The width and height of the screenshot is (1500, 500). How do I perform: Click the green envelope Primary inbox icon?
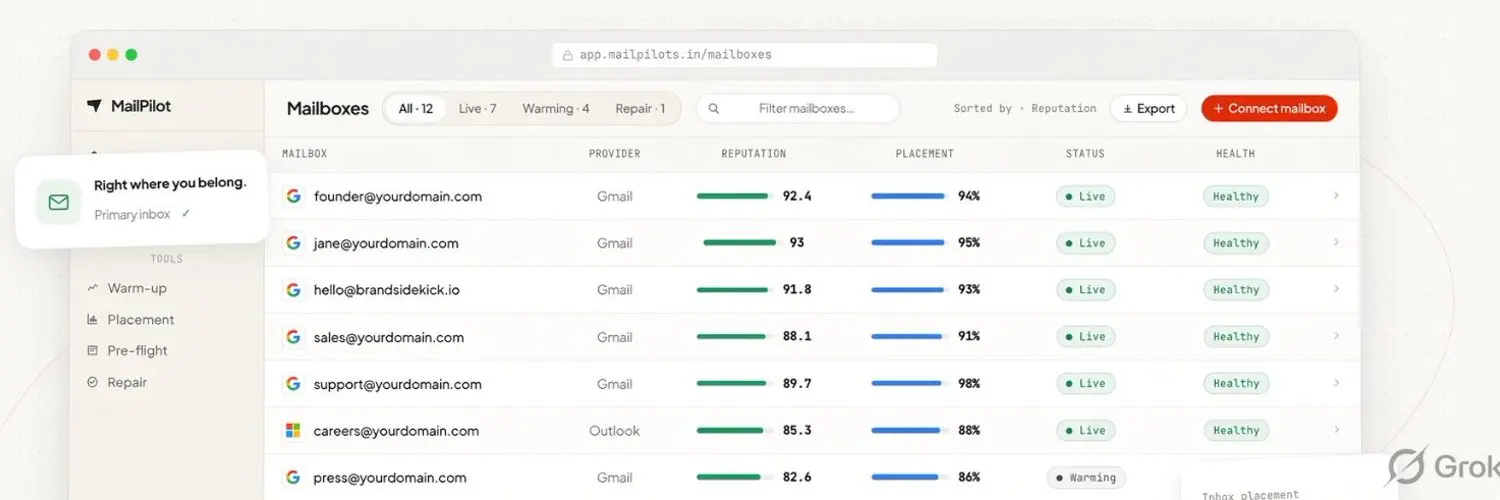tap(59, 203)
